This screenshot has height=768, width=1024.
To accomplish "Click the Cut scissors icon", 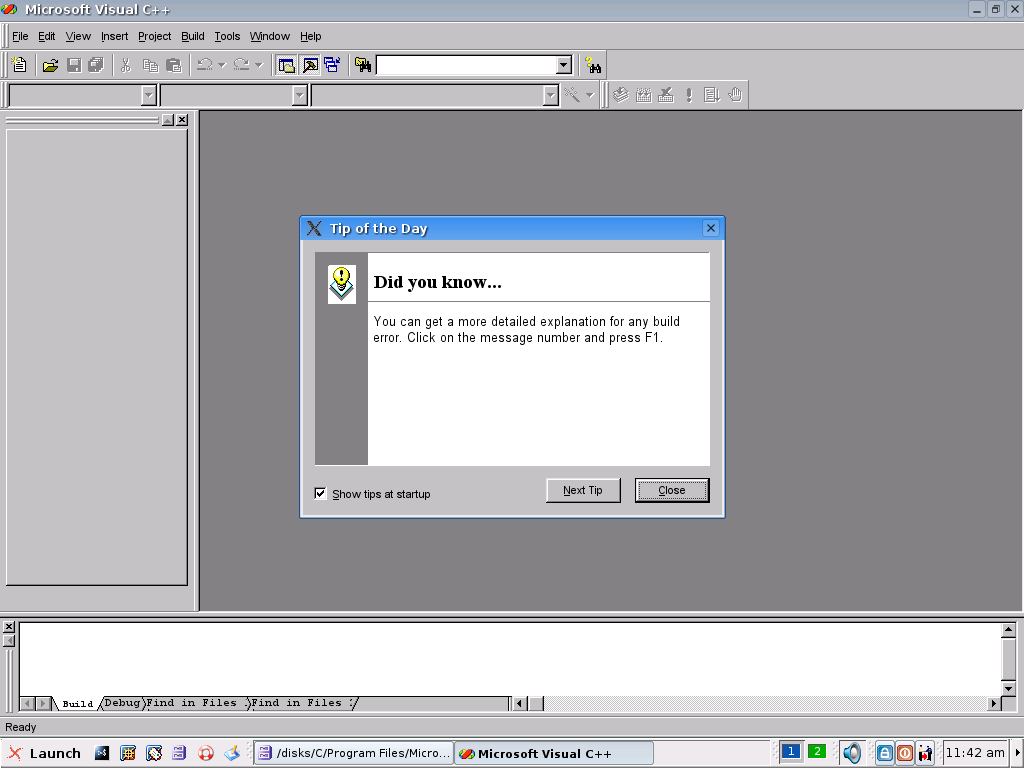I will 126,65.
